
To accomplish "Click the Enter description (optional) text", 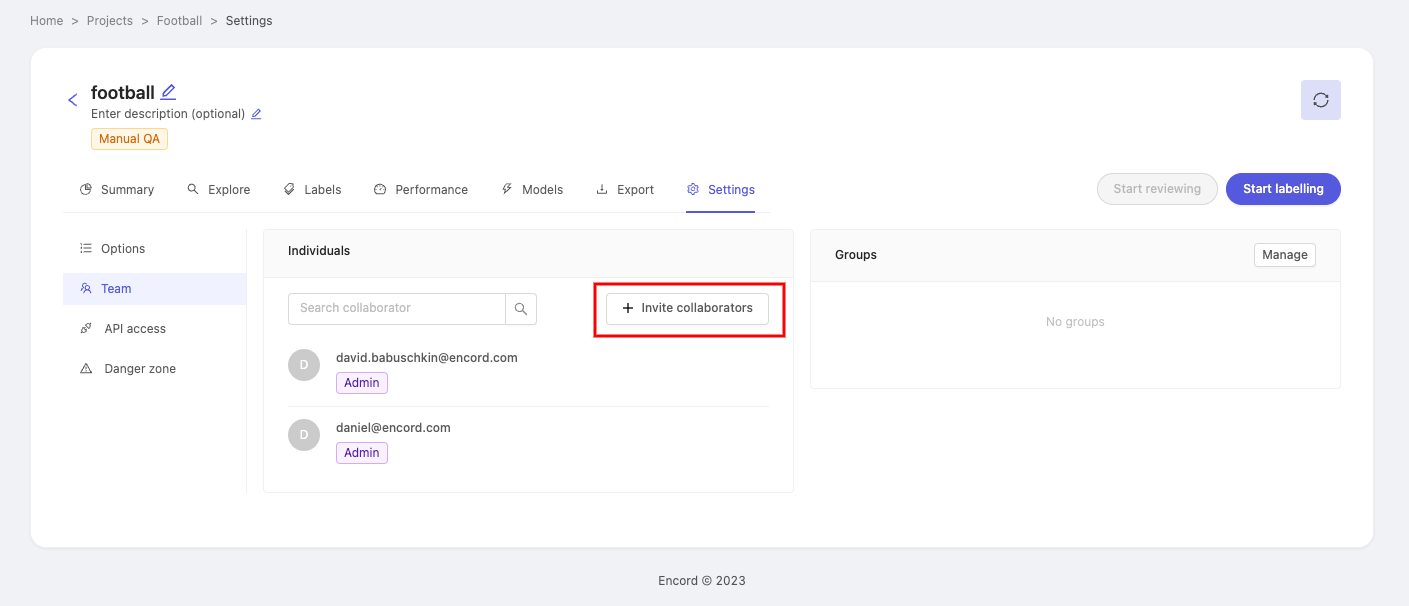I will point(168,114).
